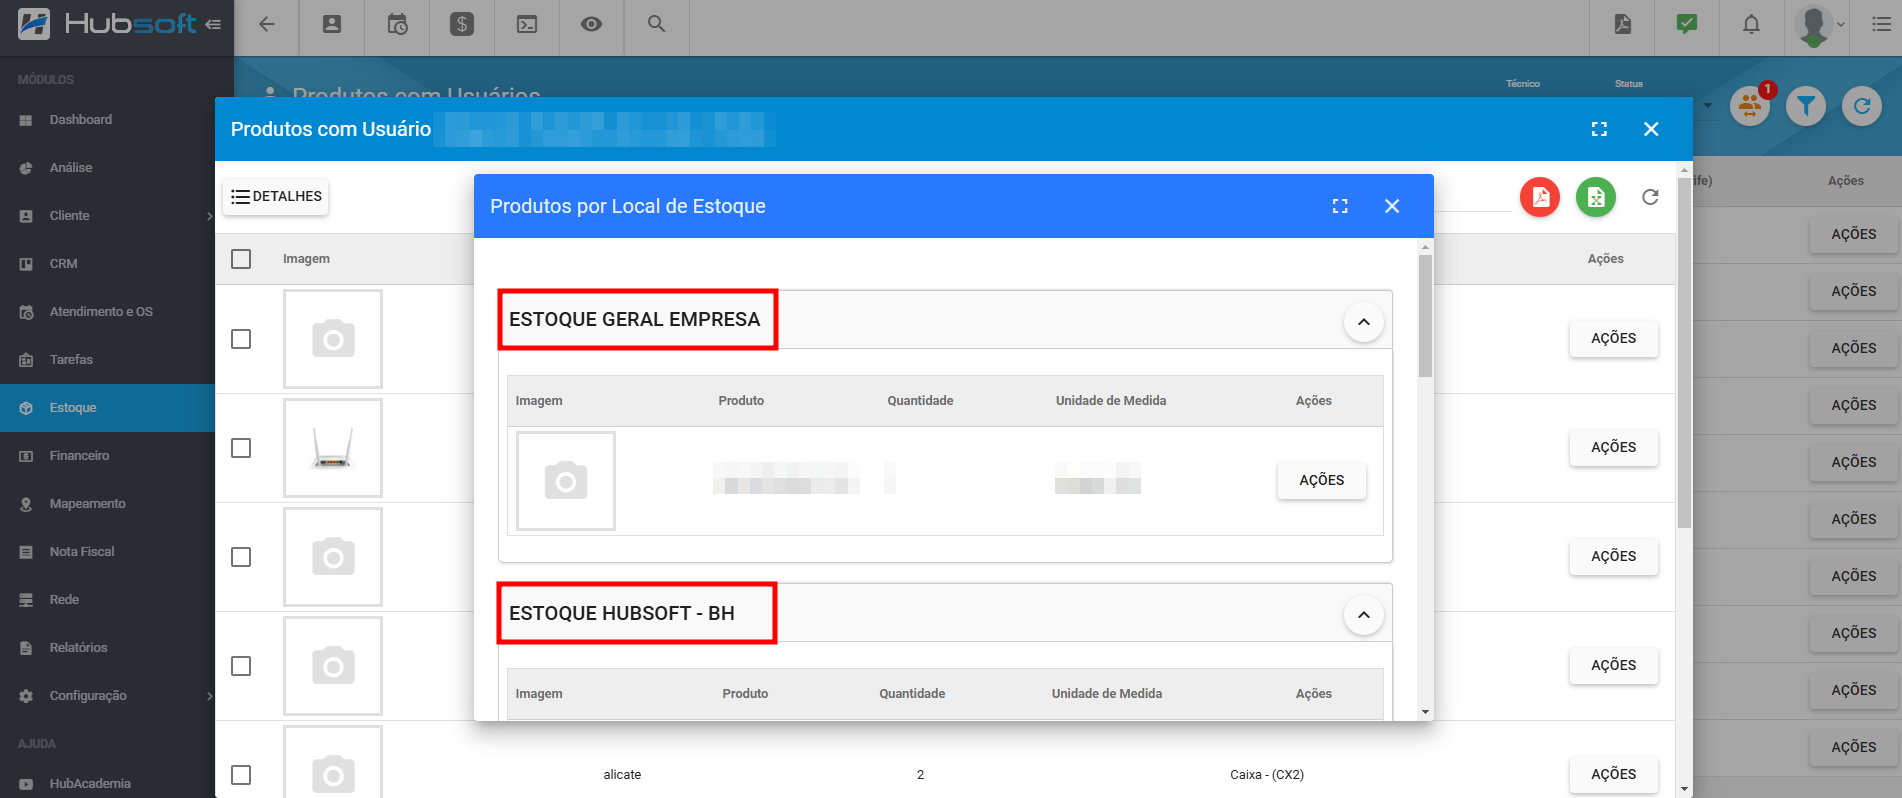
Task: Export Produtos com Usuário list to PDF
Action: pyautogui.click(x=1540, y=197)
